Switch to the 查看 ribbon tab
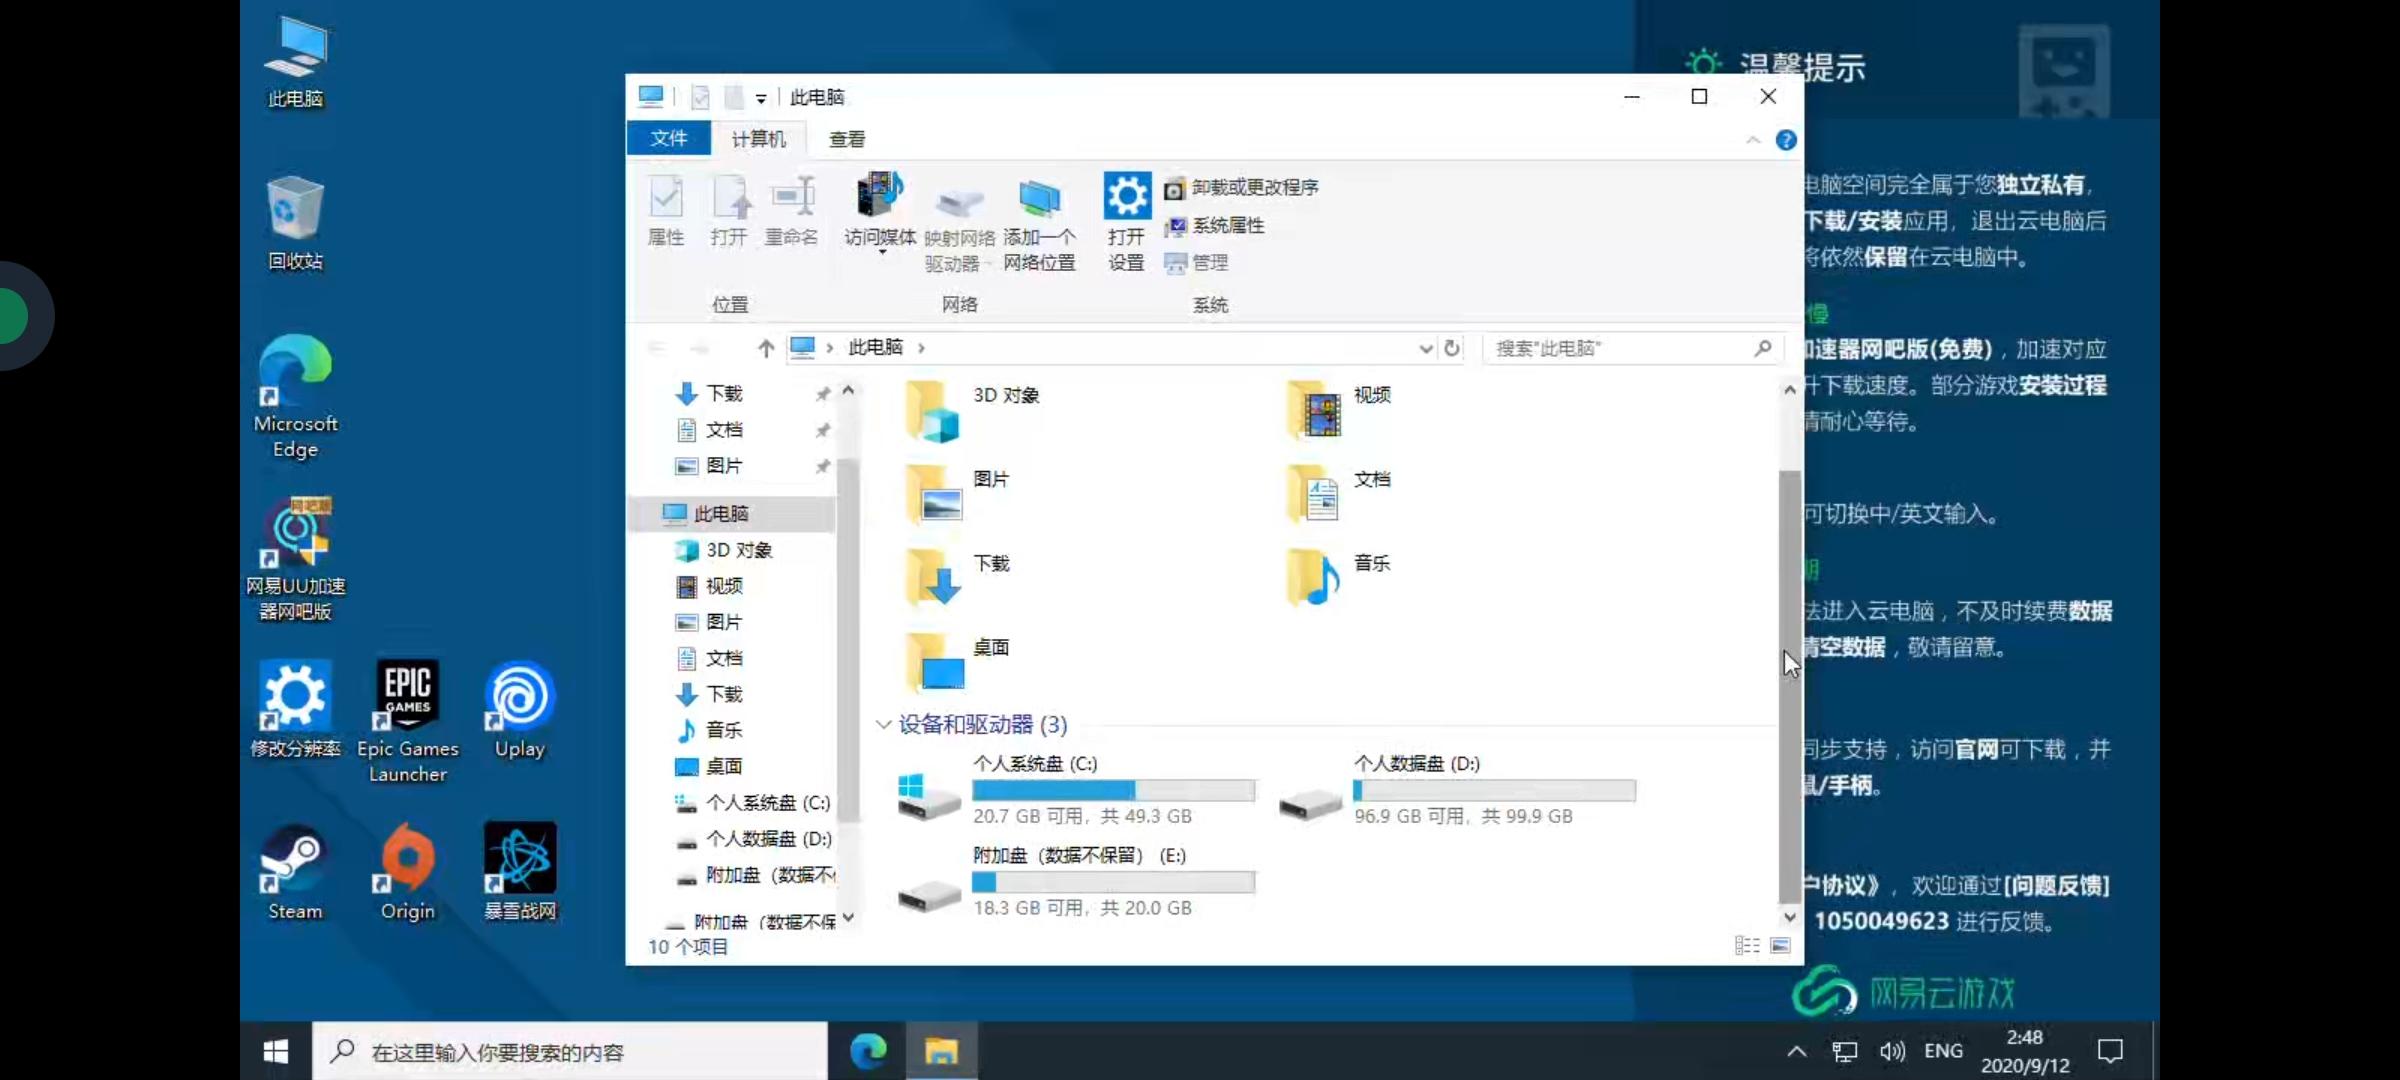The width and height of the screenshot is (2400, 1080). coord(847,139)
